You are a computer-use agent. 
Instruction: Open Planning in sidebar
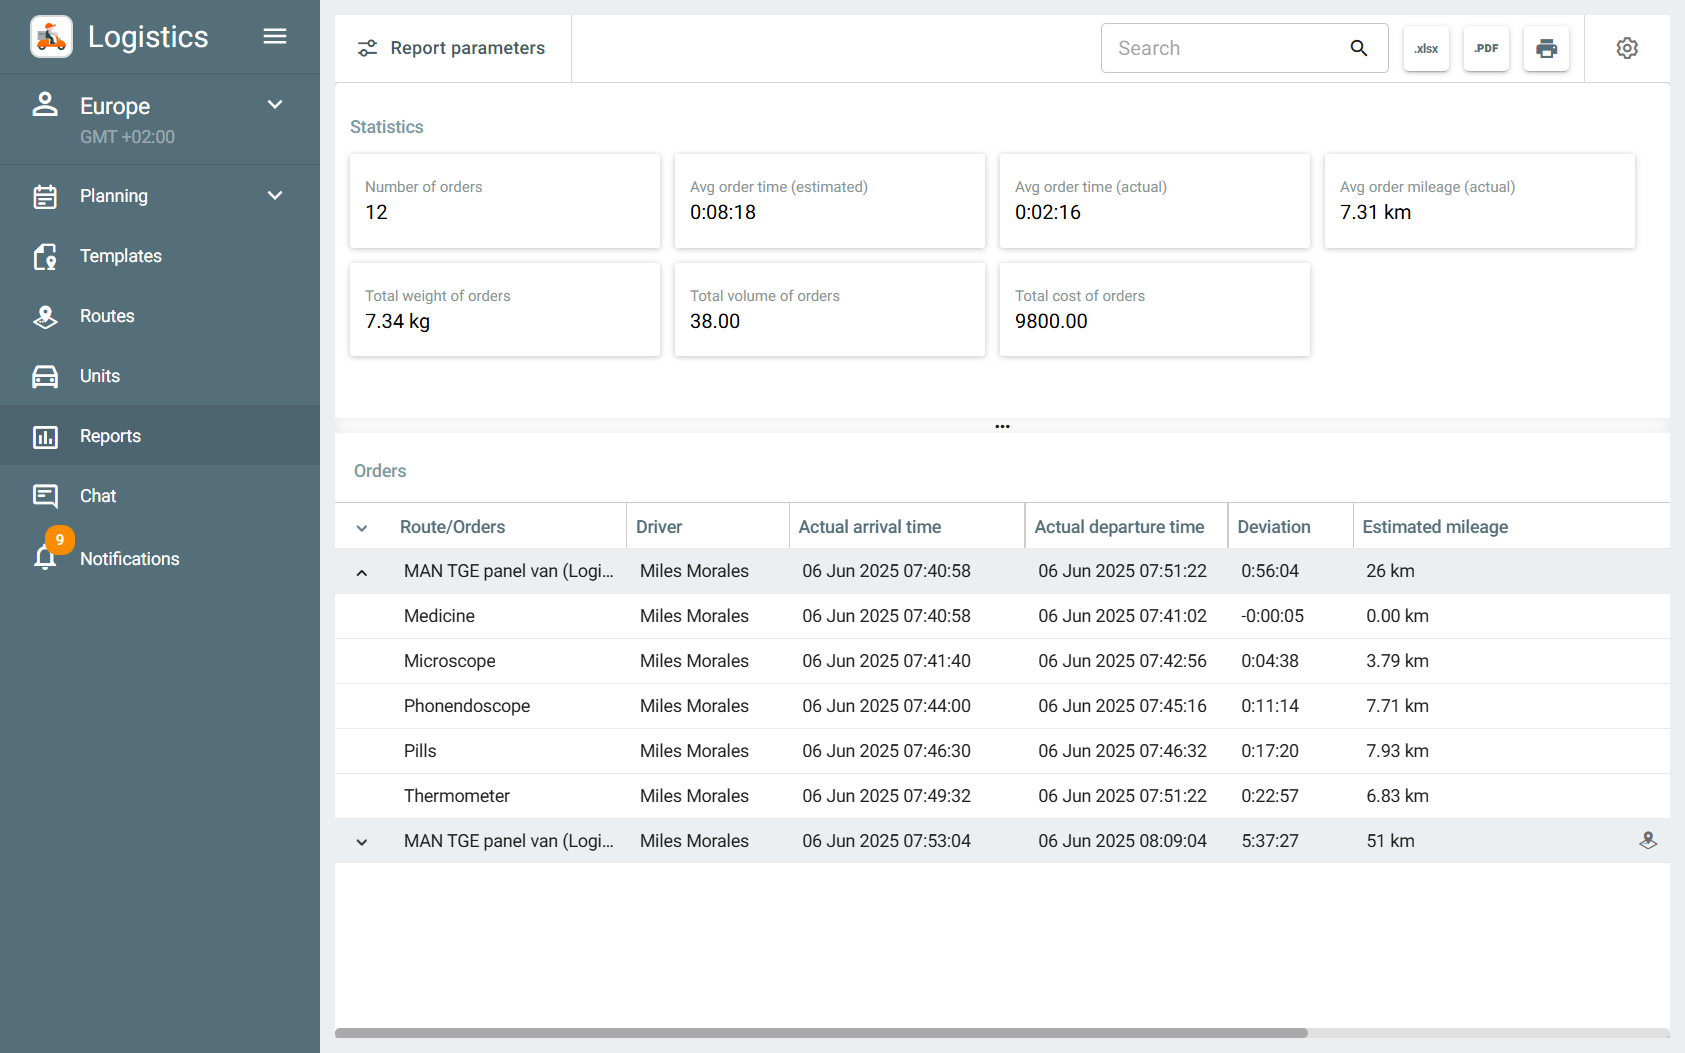pyautogui.click(x=160, y=196)
